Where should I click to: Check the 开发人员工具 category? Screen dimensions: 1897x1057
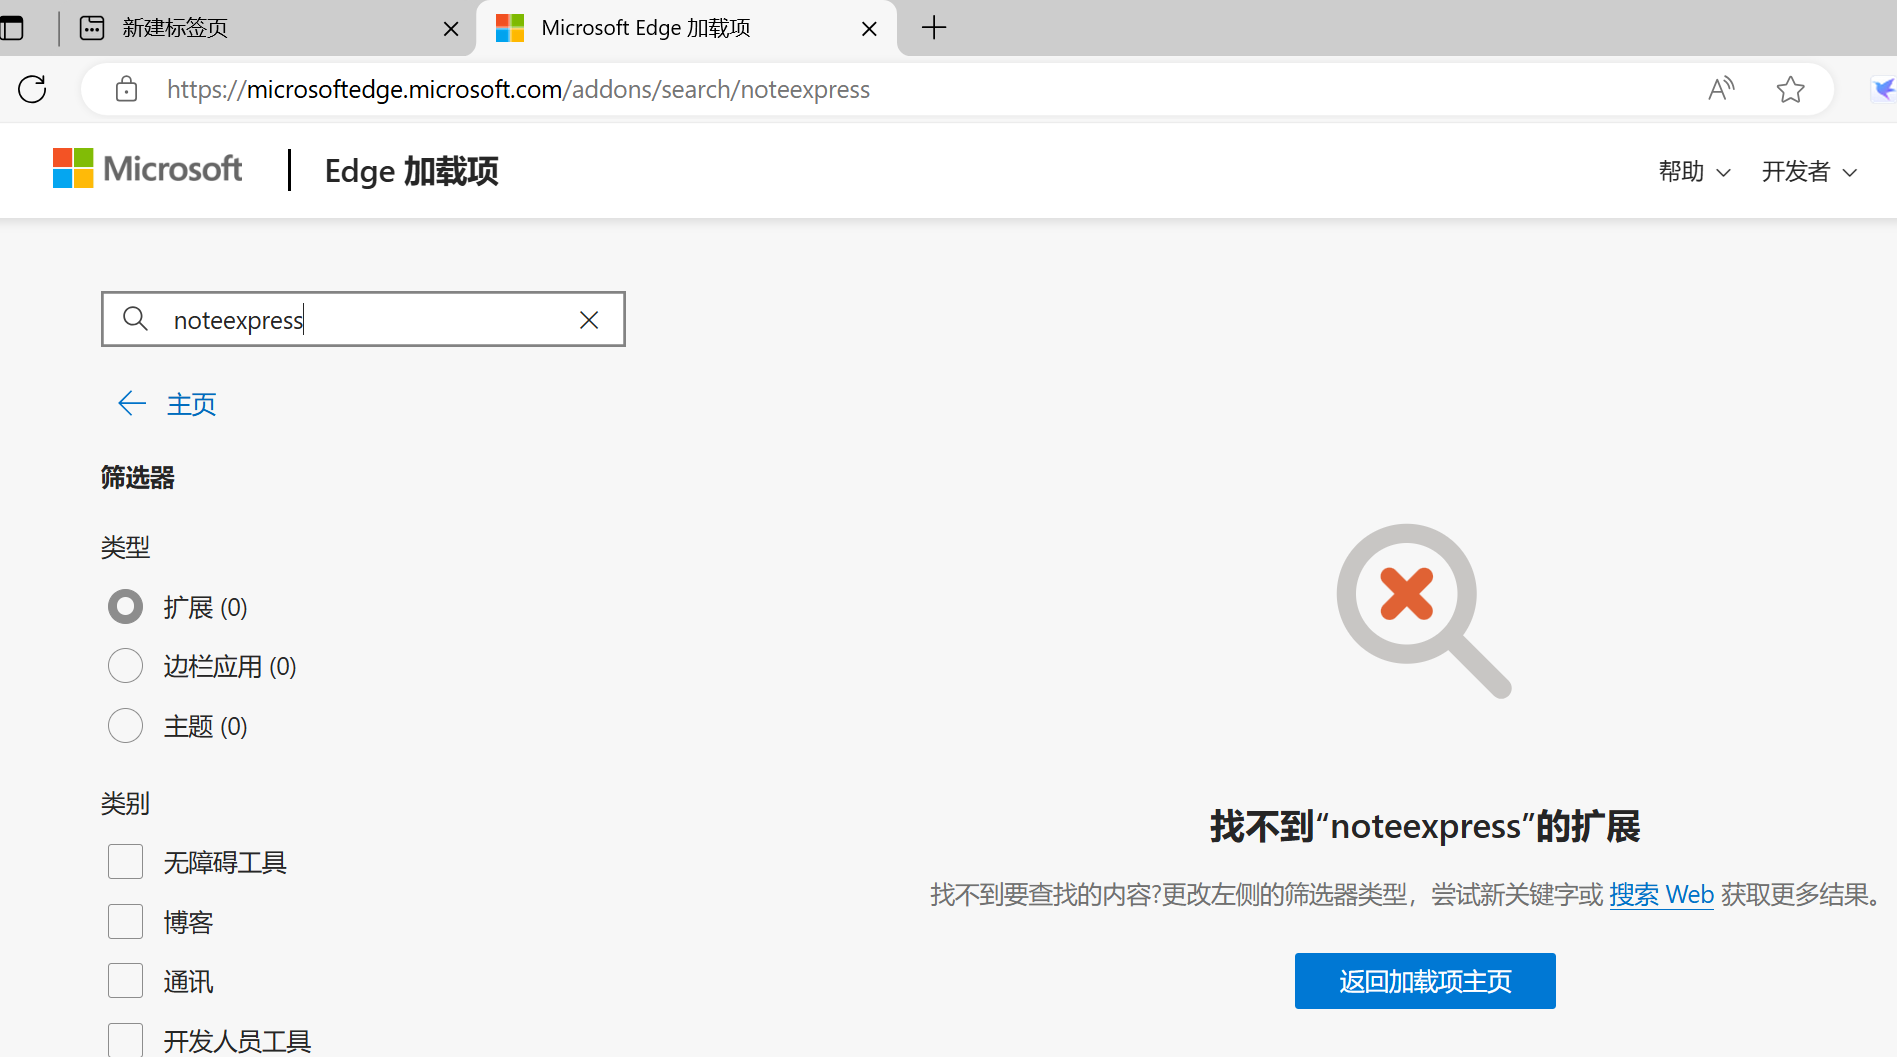point(125,1040)
